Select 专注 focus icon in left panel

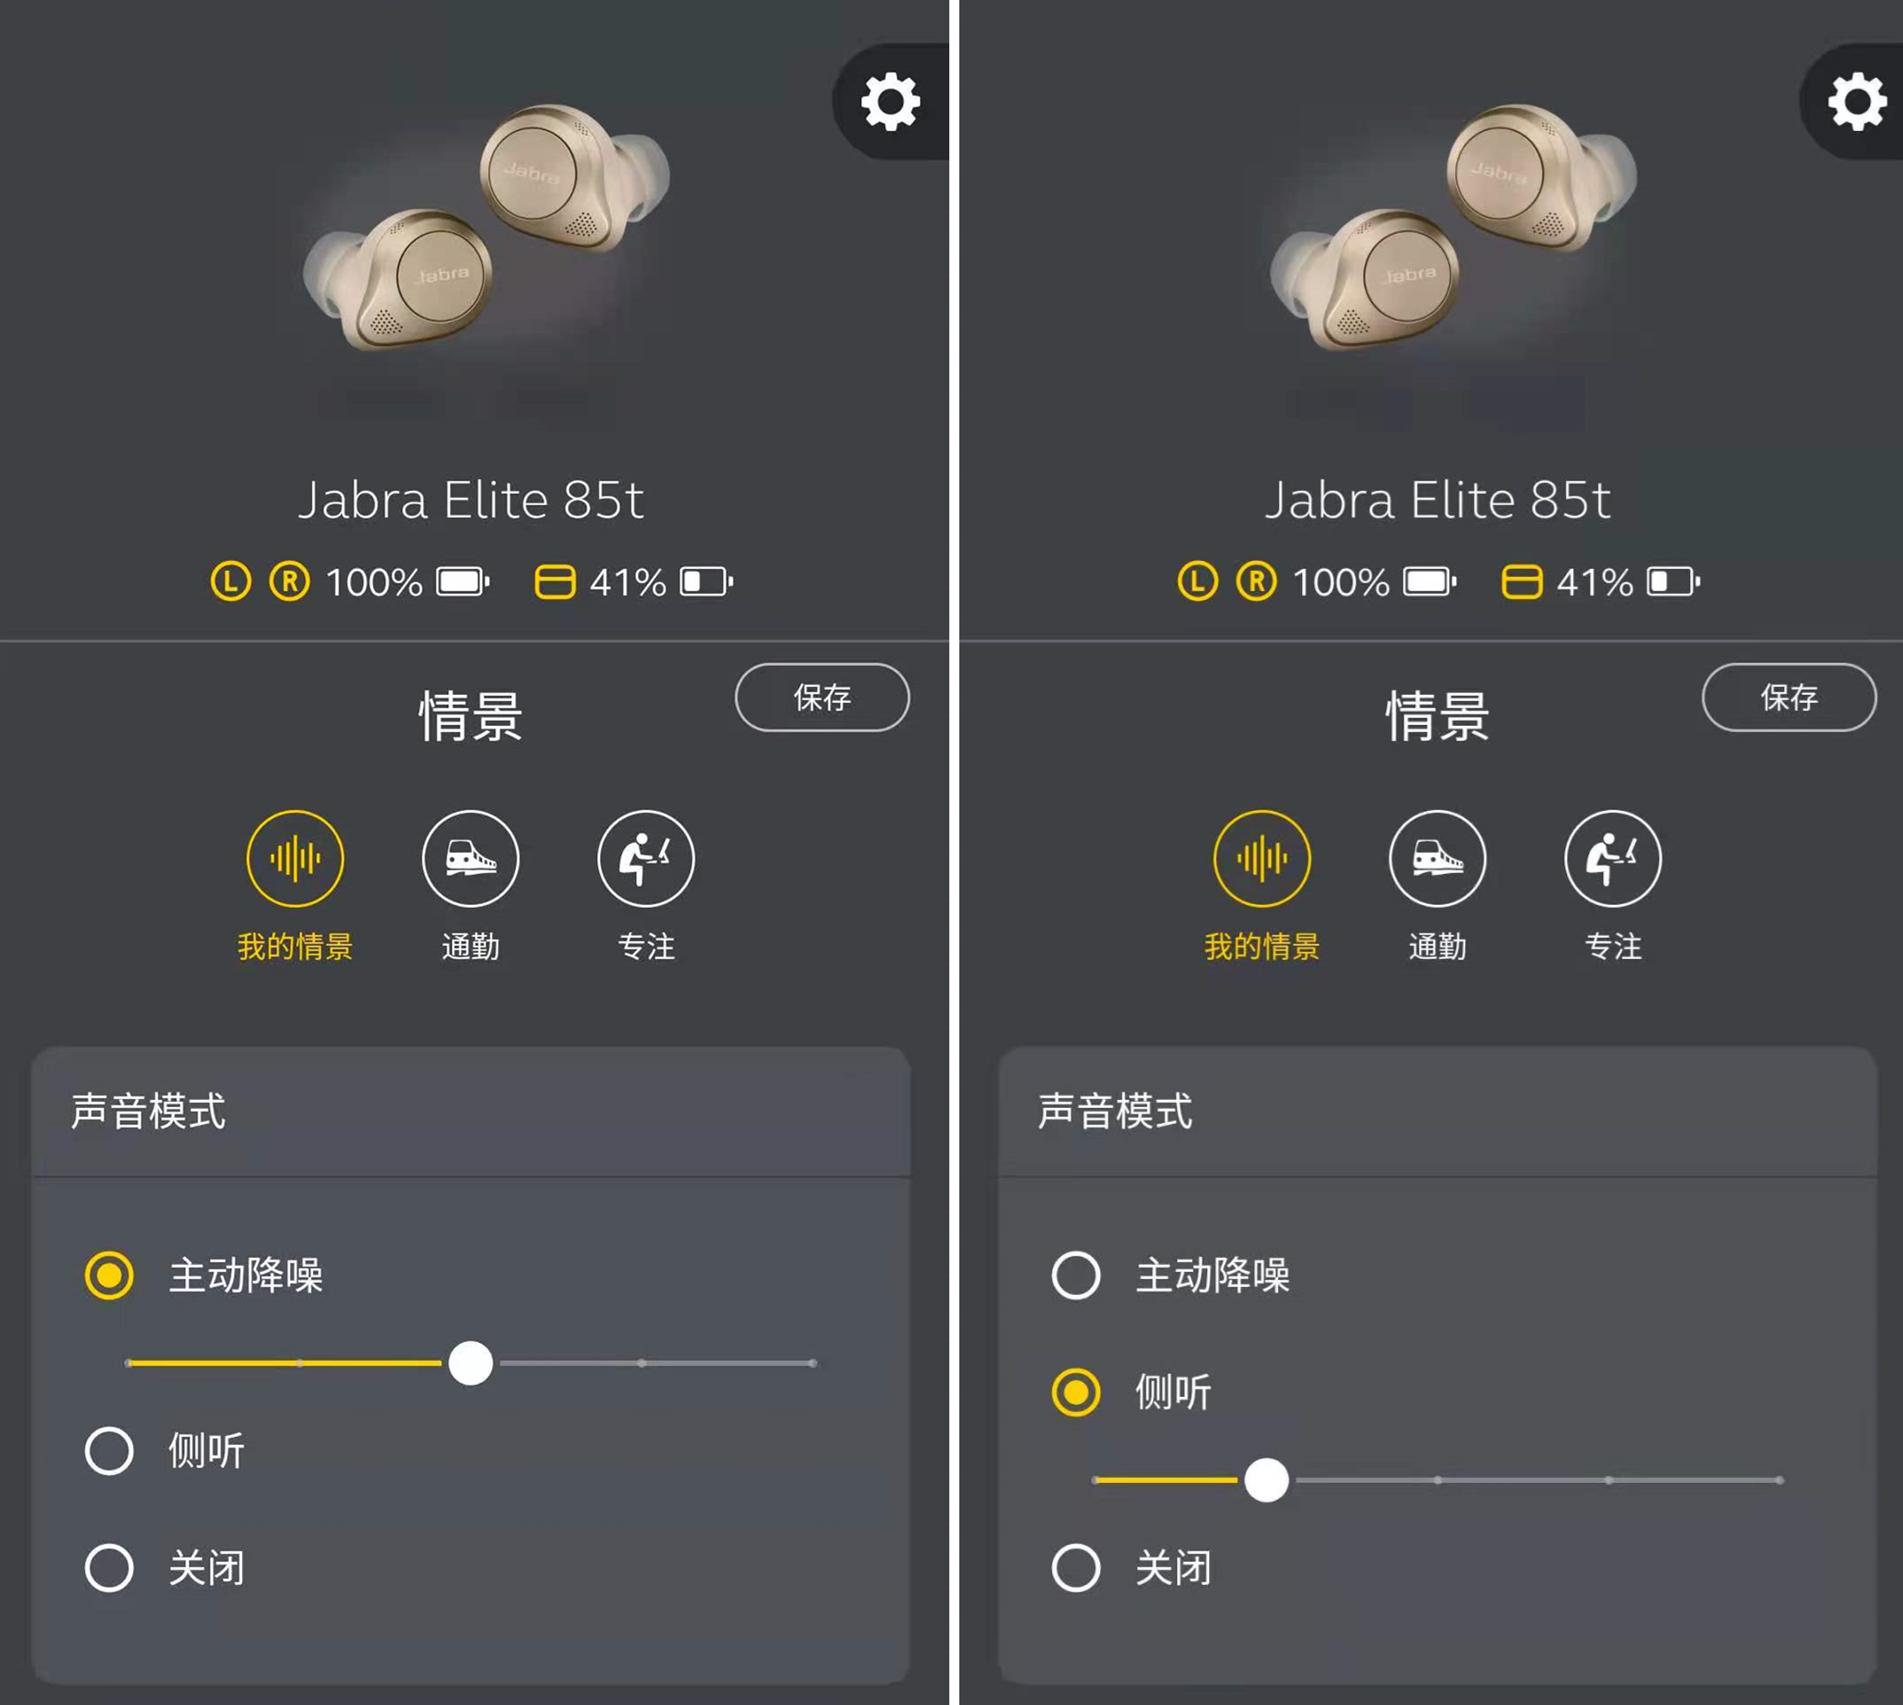click(646, 858)
